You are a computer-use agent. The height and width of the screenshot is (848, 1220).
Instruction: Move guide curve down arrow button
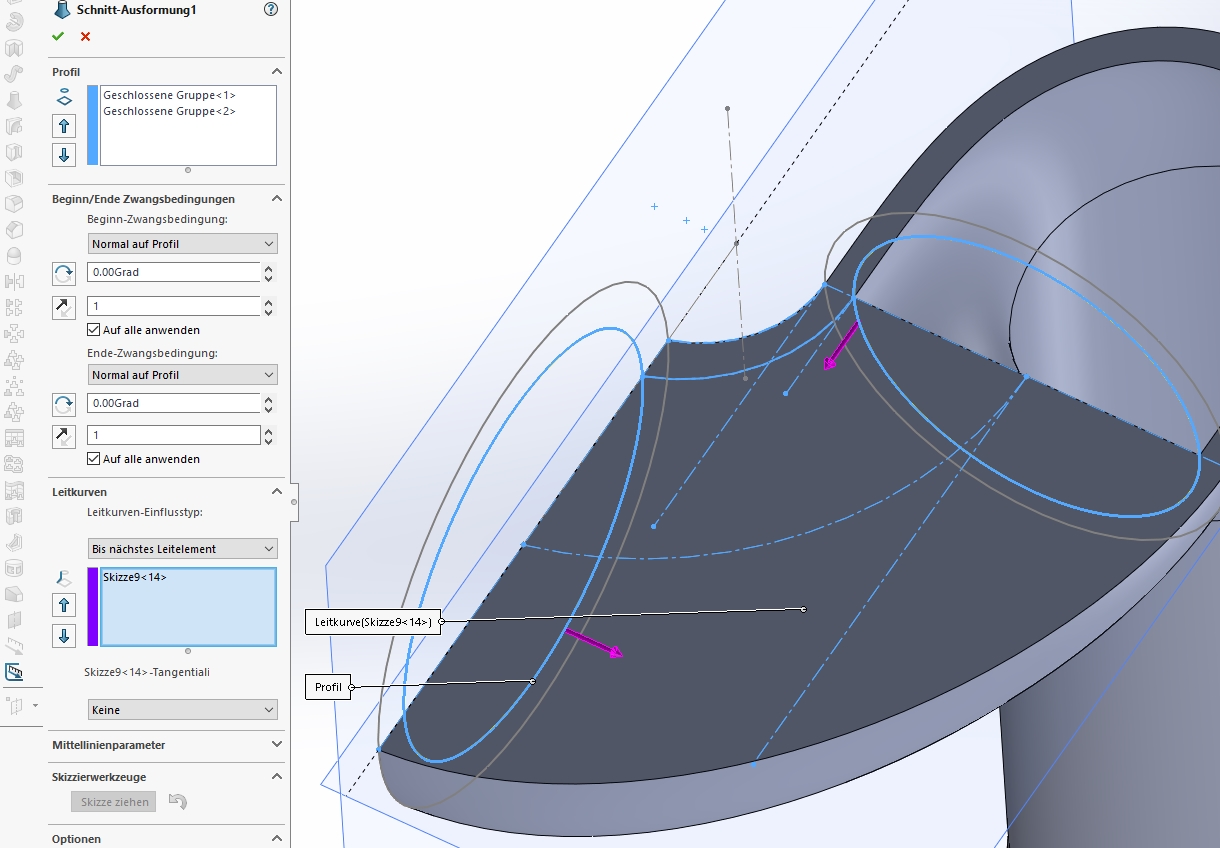click(x=64, y=635)
